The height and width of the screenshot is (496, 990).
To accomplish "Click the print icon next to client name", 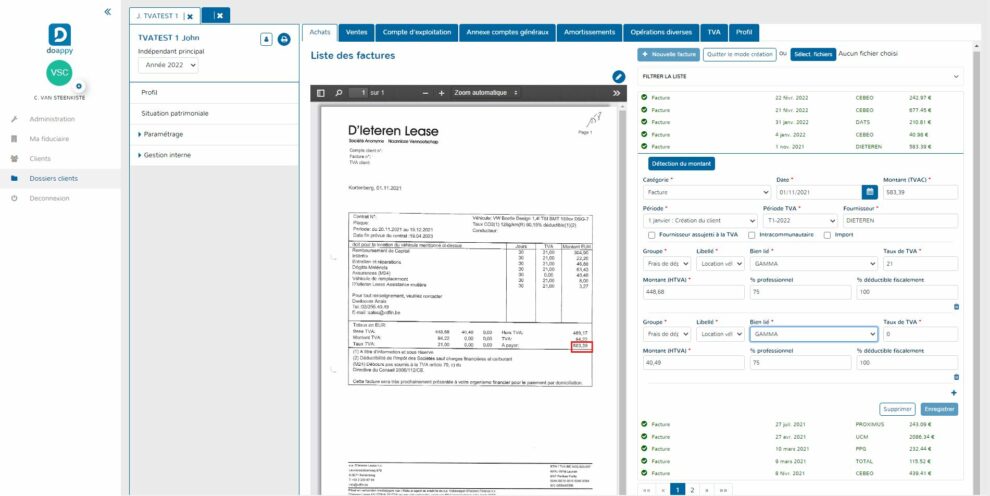I will click(x=283, y=39).
